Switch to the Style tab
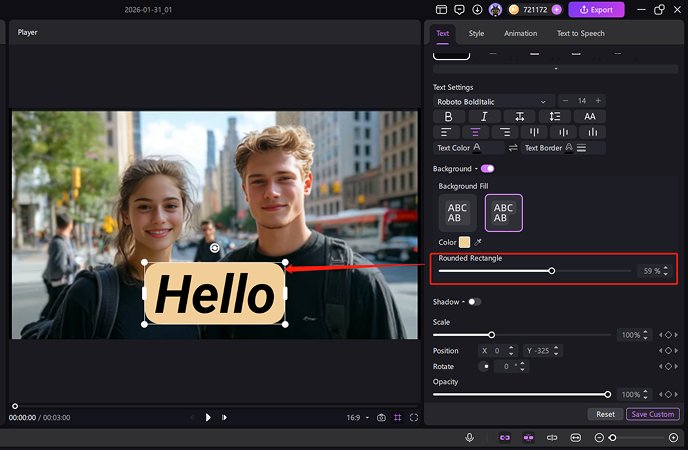Screen dimensions: 688x450 pyautogui.click(x=476, y=33)
